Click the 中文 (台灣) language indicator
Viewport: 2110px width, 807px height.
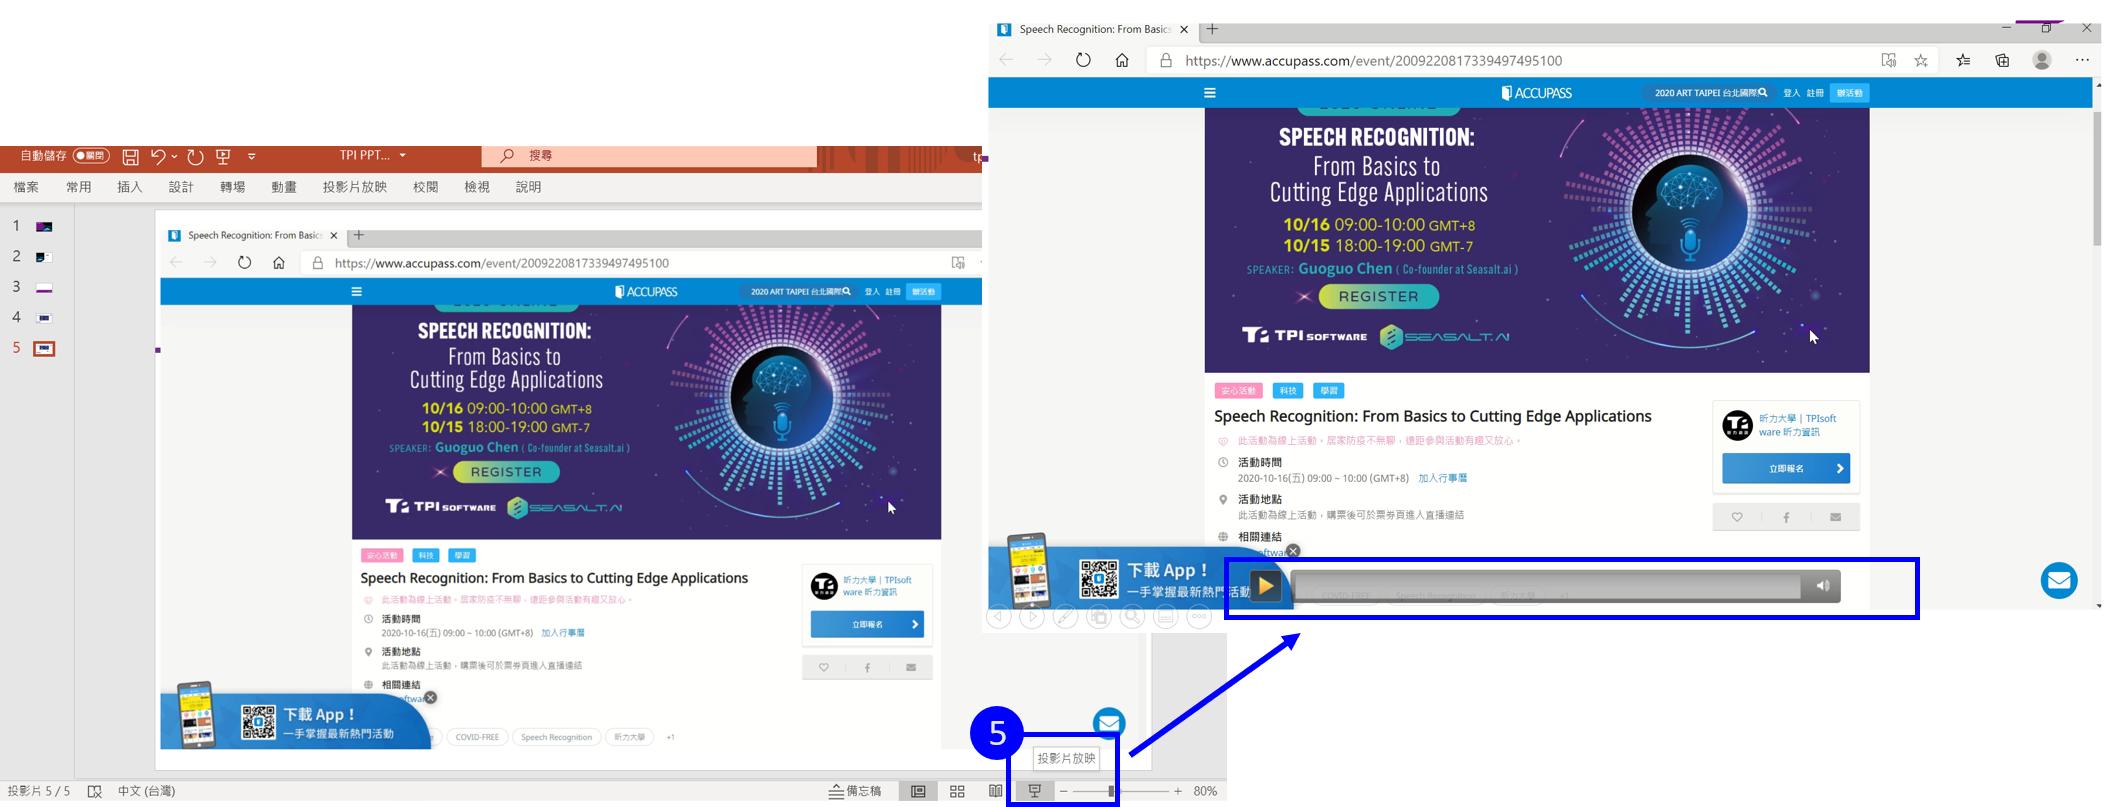click(x=146, y=791)
